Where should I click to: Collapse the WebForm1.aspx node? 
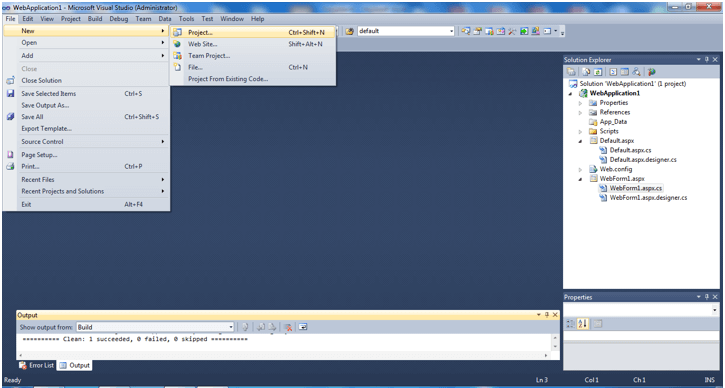[x=580, y=179]
